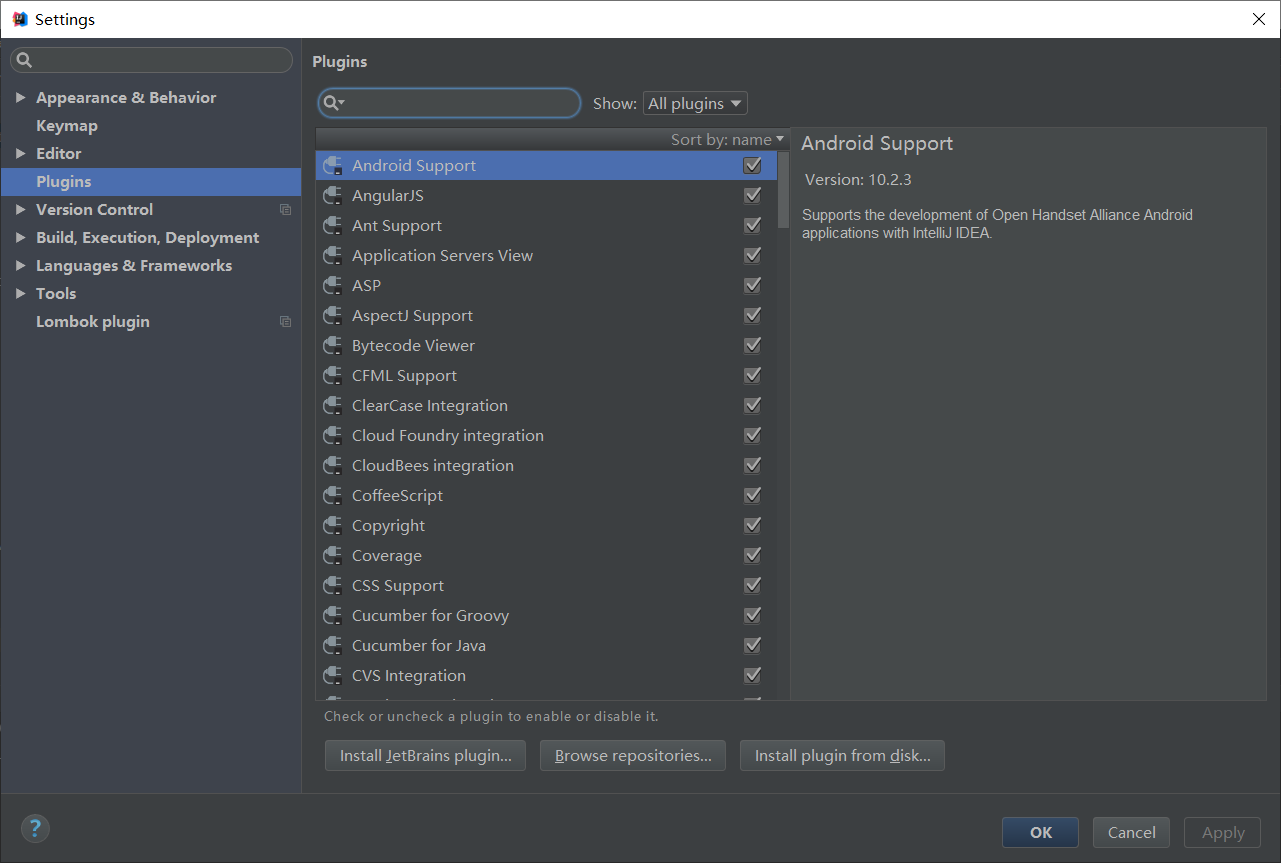Click the Lombok plugin project-level icon
This screenshot has width=1281, height=863.
[286, 322]
